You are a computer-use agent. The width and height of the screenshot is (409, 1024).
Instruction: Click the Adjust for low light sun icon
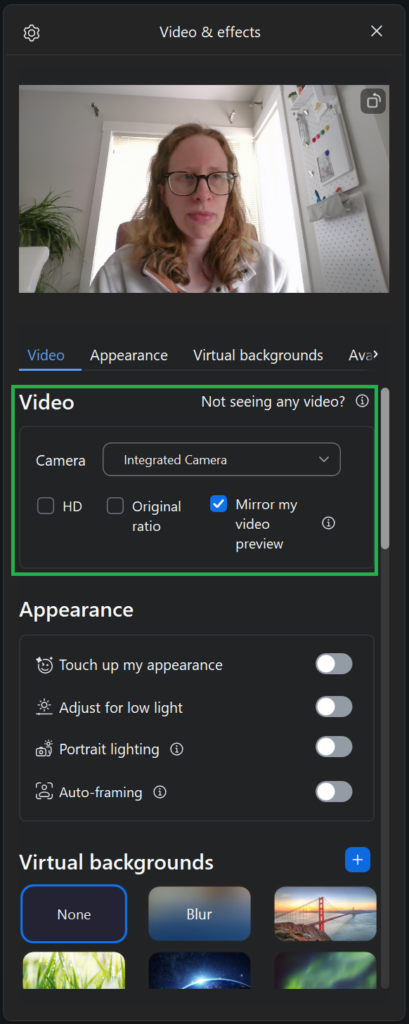point(44,707)
